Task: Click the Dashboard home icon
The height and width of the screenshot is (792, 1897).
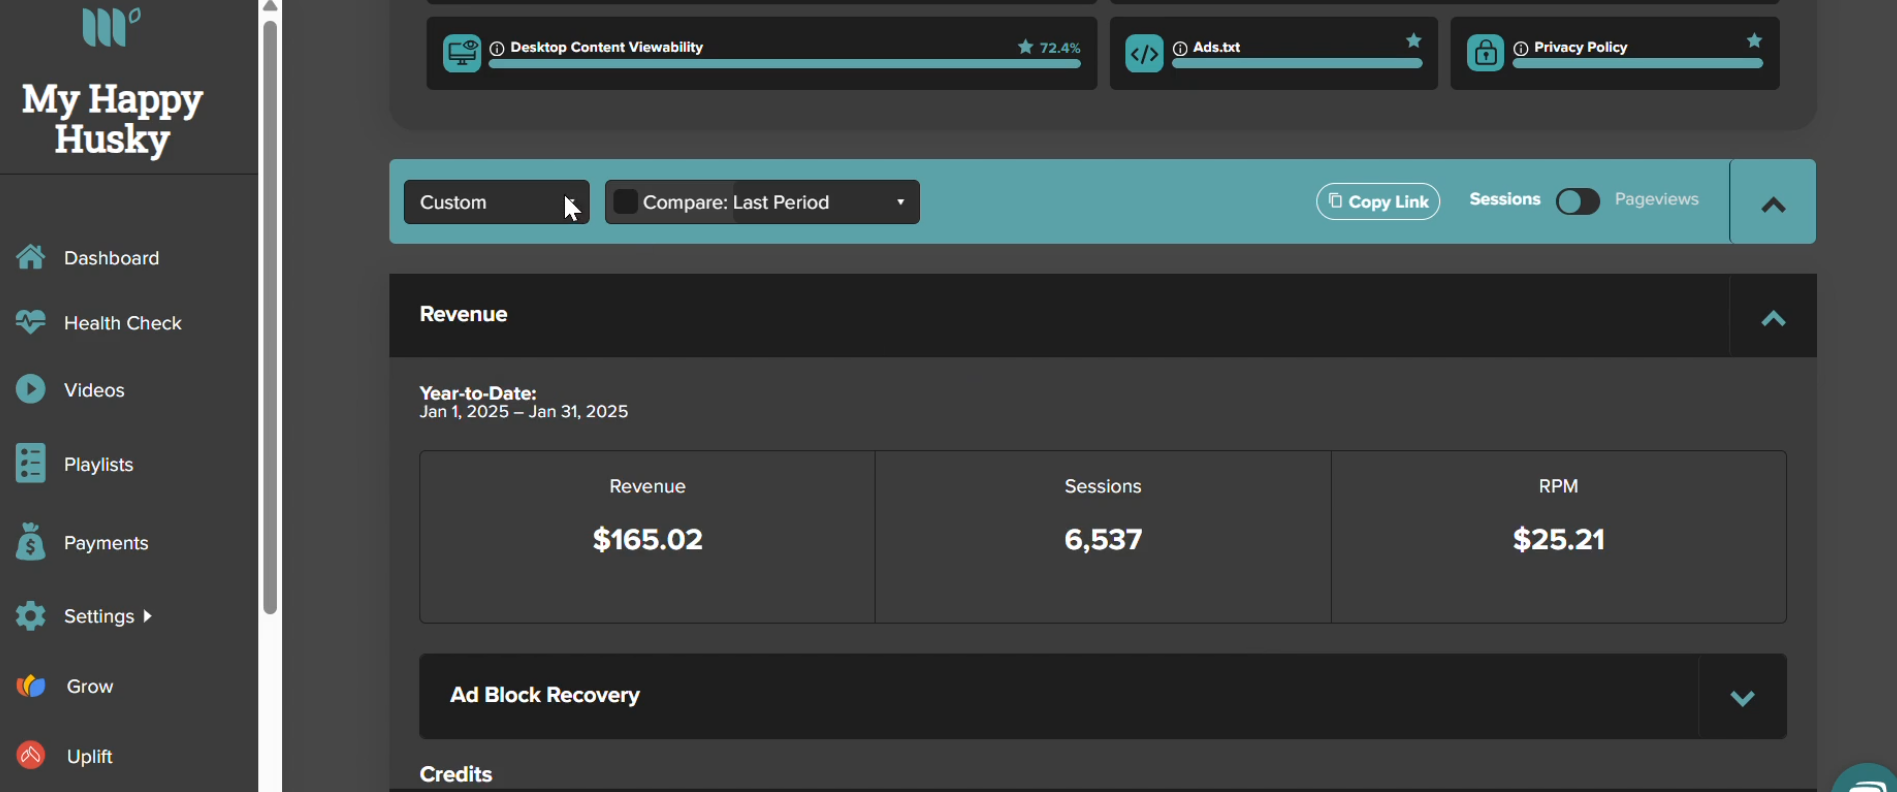Action: [x=30, y=257]
